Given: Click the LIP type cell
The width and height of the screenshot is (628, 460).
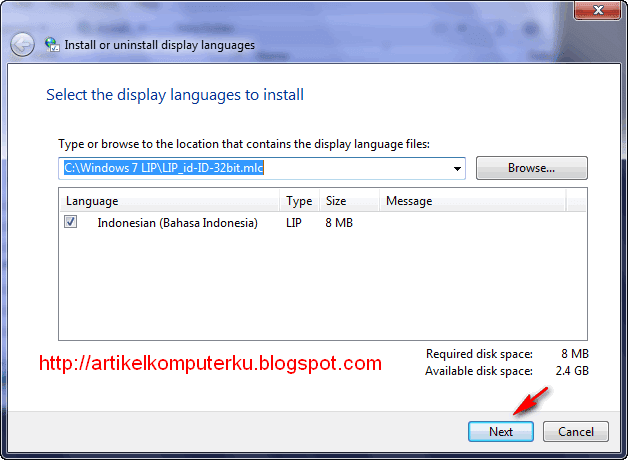Looking at the screenshot, I should coord(294,223).
